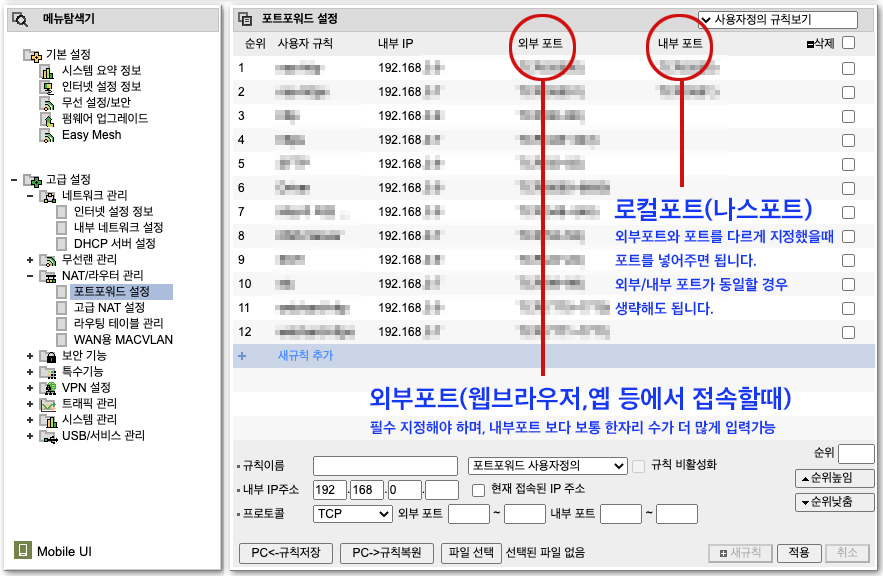Expand the VPN 설정 tree node
Screen dimensions: 883x576
click(x=30, y=388)
